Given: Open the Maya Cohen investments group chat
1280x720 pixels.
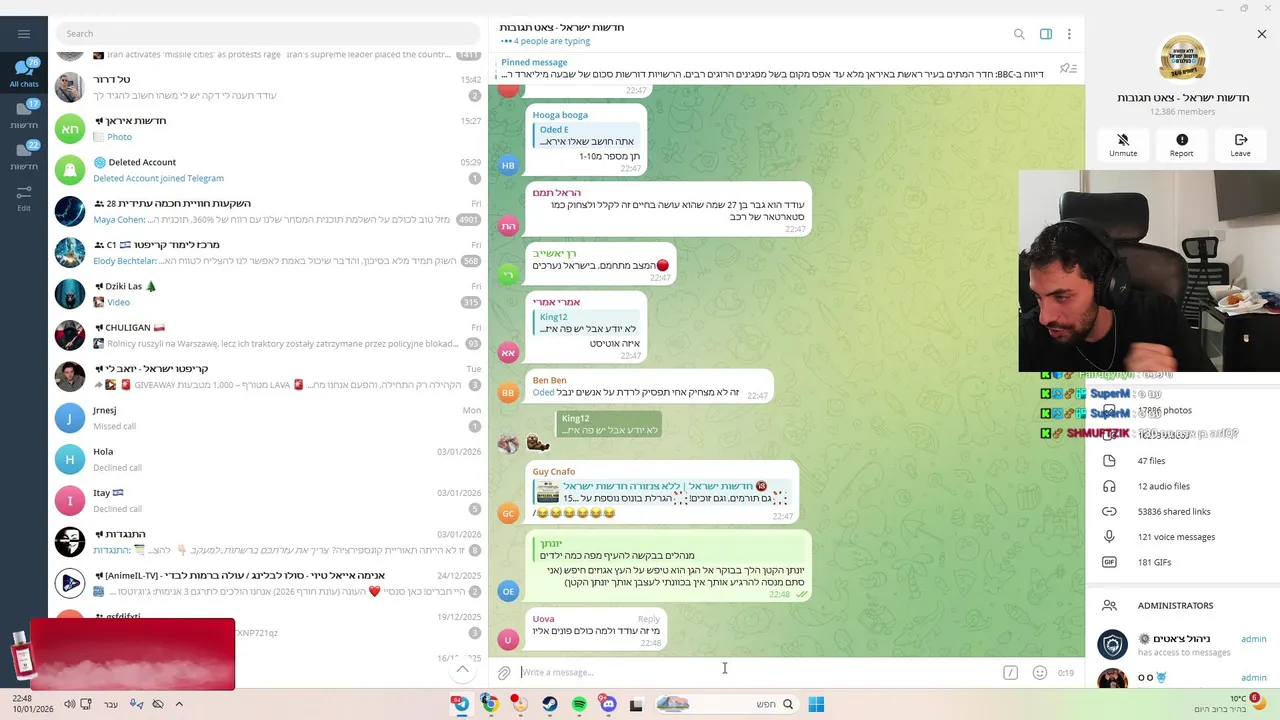Looking at the screenshot, I should [268, 211].
